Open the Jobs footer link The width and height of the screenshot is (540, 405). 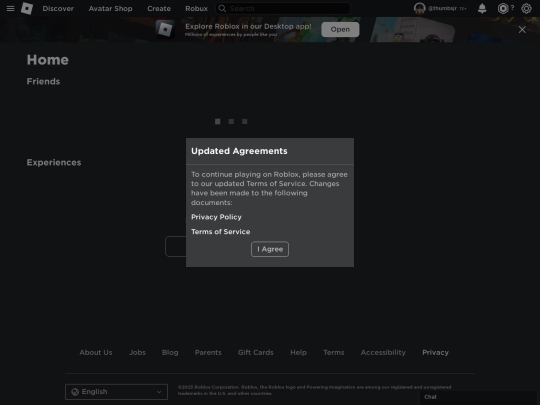[137, 352]
